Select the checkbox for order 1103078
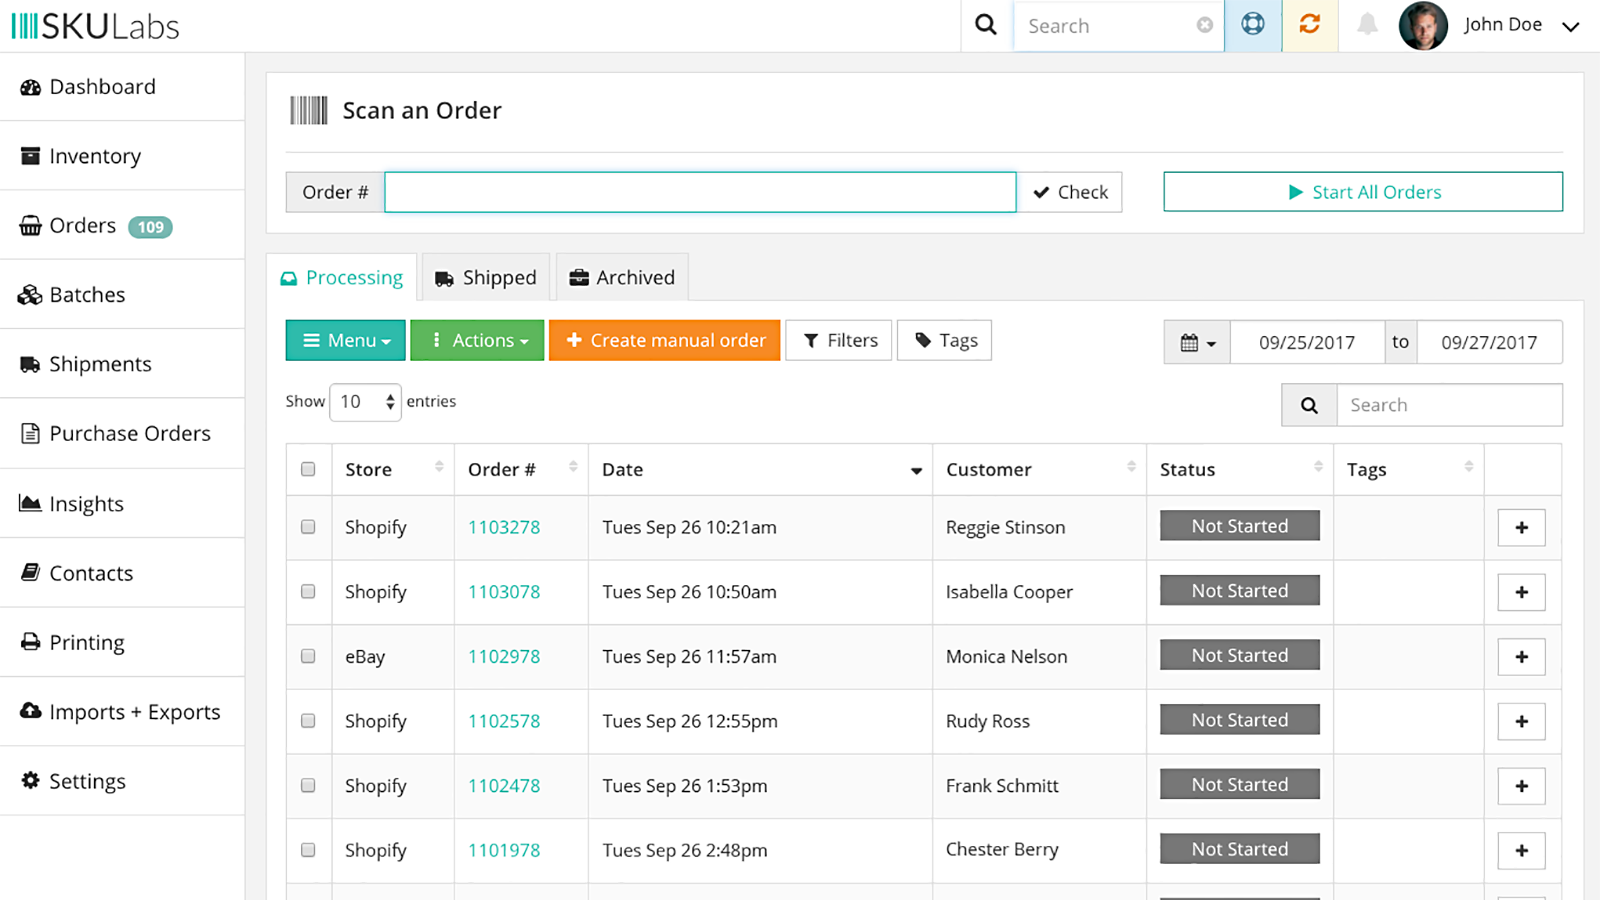Viewport: 1600px width, 900px height. coord(308,592)
